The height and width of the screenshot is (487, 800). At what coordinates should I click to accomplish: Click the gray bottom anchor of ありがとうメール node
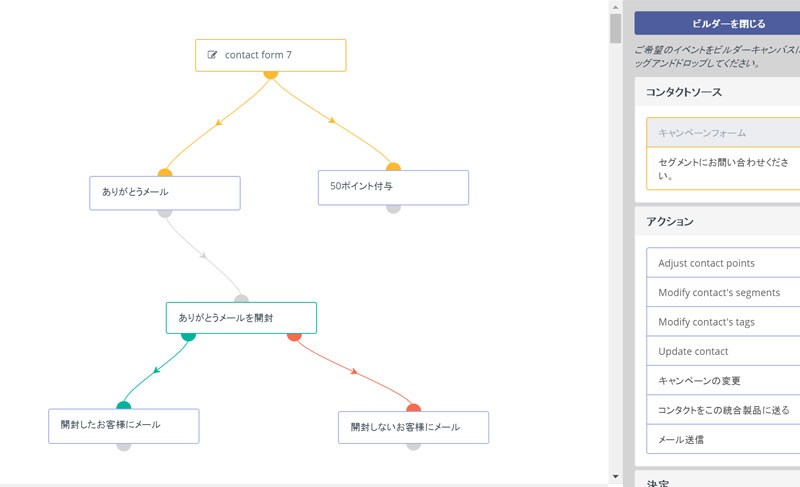(165, 213)
